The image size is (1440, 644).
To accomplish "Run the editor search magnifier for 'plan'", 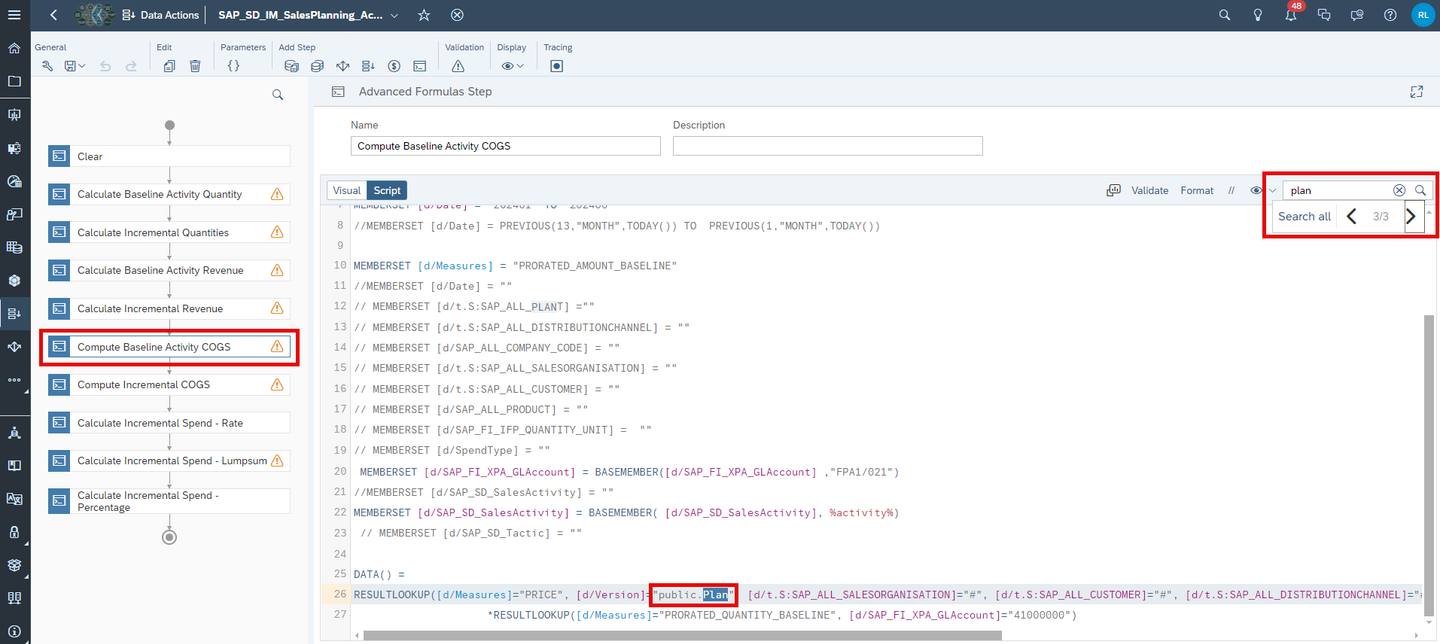I will (1420, 190).
